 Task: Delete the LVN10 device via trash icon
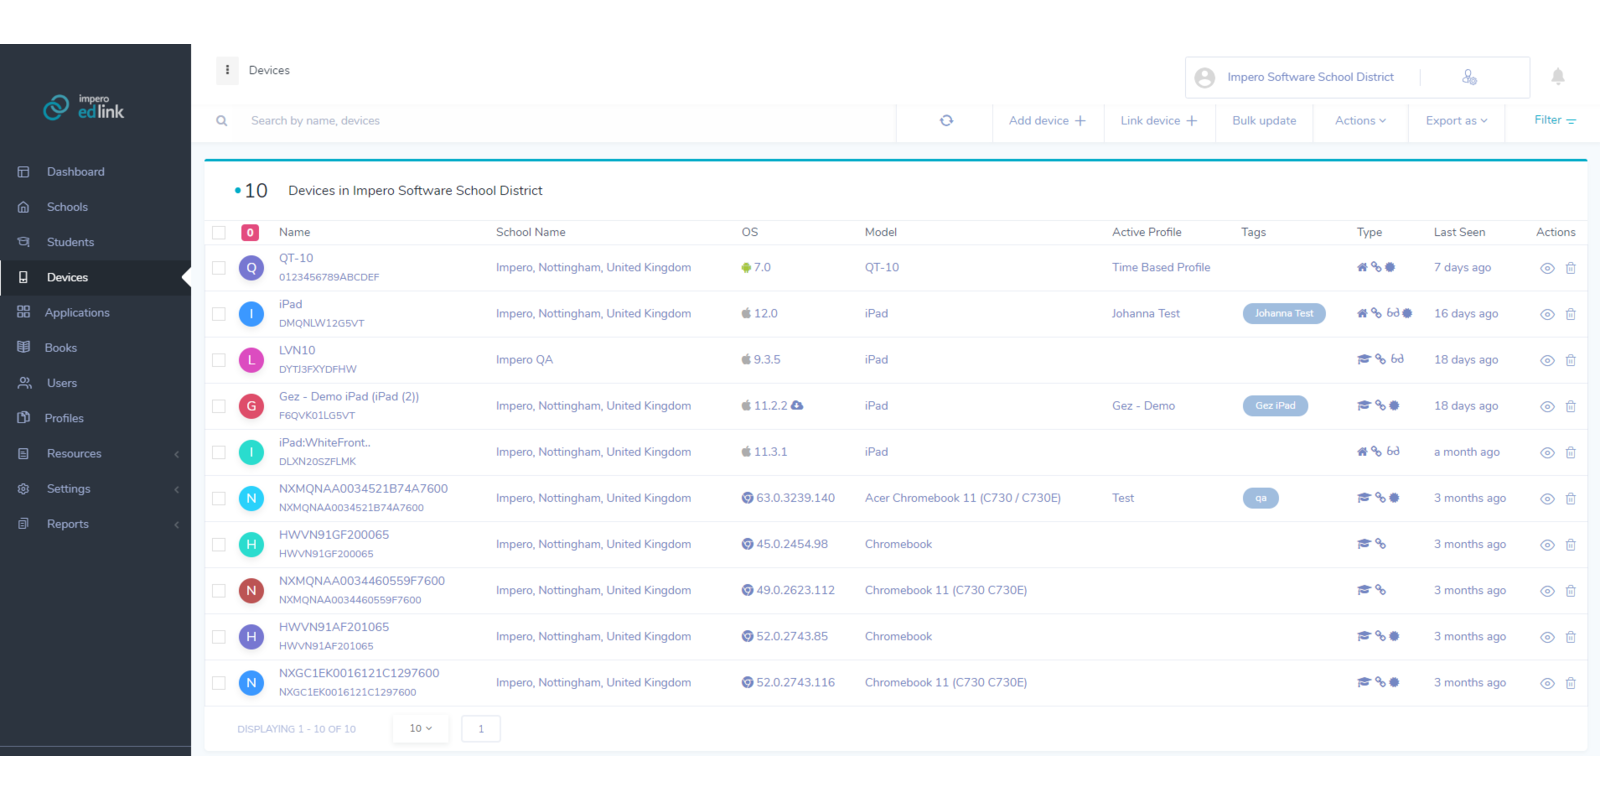[1570, 360]
